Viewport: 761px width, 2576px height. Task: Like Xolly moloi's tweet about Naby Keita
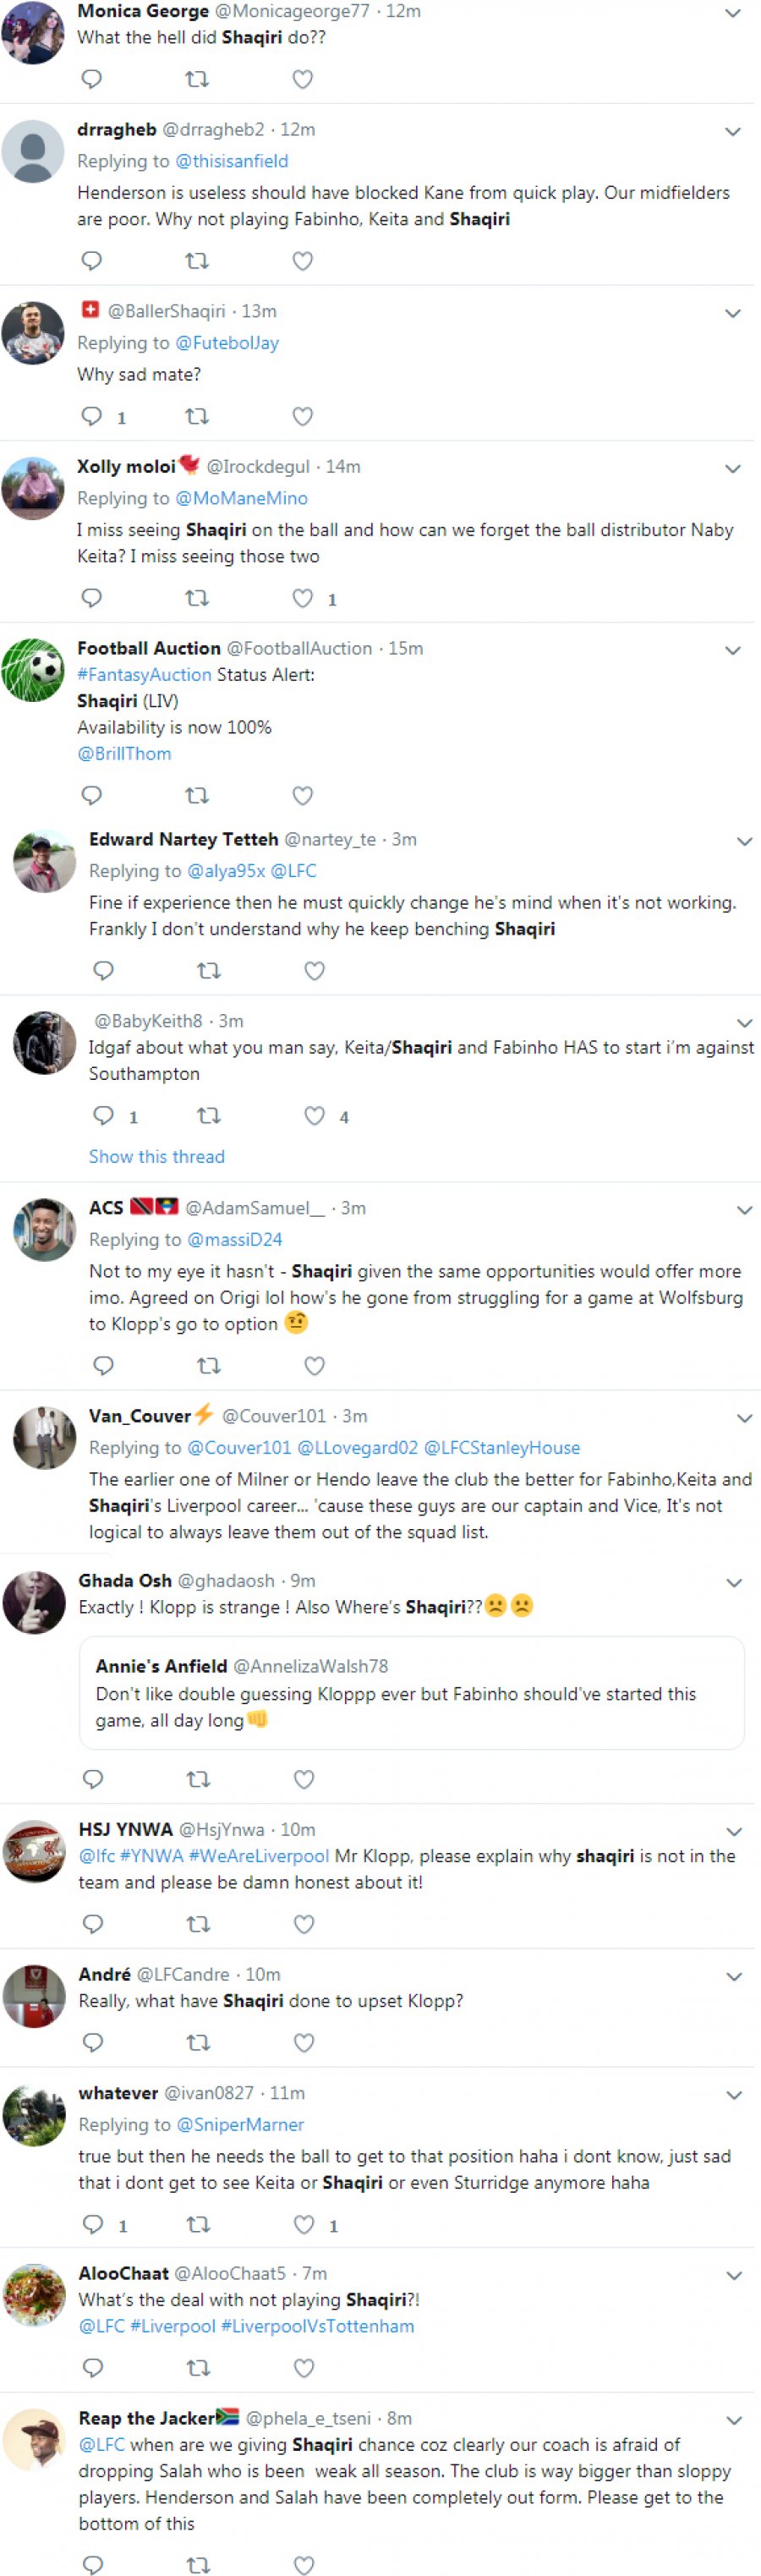(303, 598)
